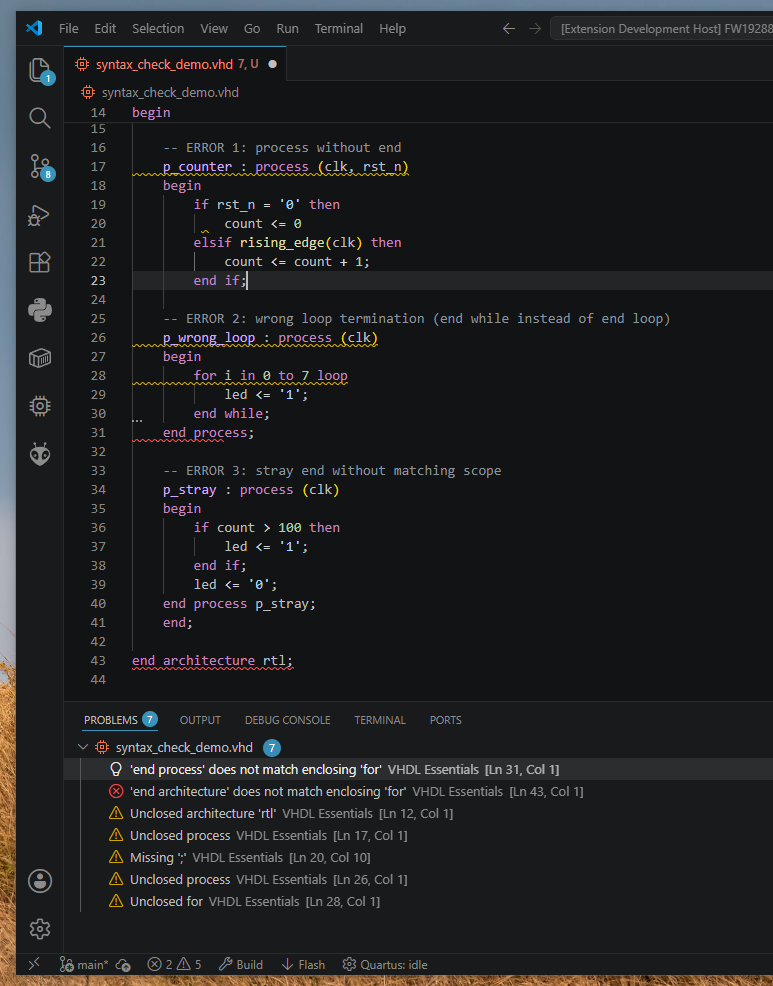The image size is (773, 986).
Task: Click the unsaved dot on the editor tab
Action: [x=272, y=64]
